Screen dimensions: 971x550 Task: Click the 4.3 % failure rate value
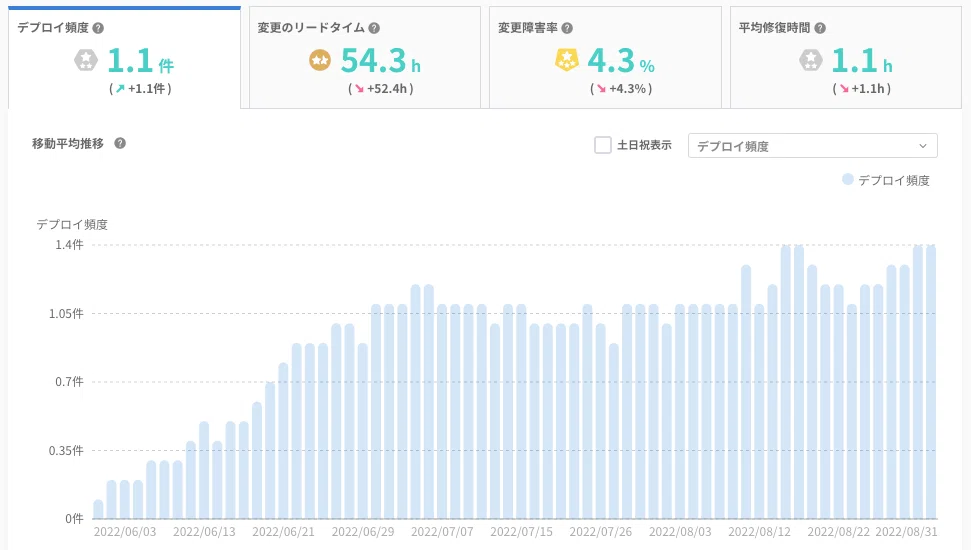[x=620, y=61]
